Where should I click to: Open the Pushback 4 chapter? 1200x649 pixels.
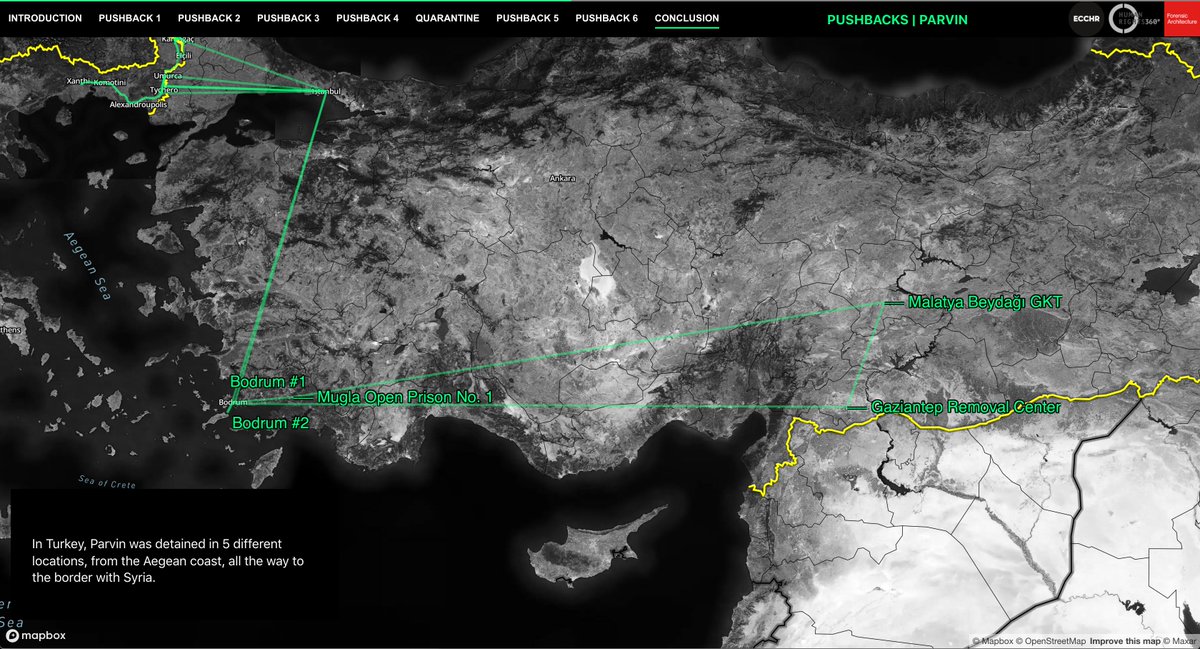point(367,18)
